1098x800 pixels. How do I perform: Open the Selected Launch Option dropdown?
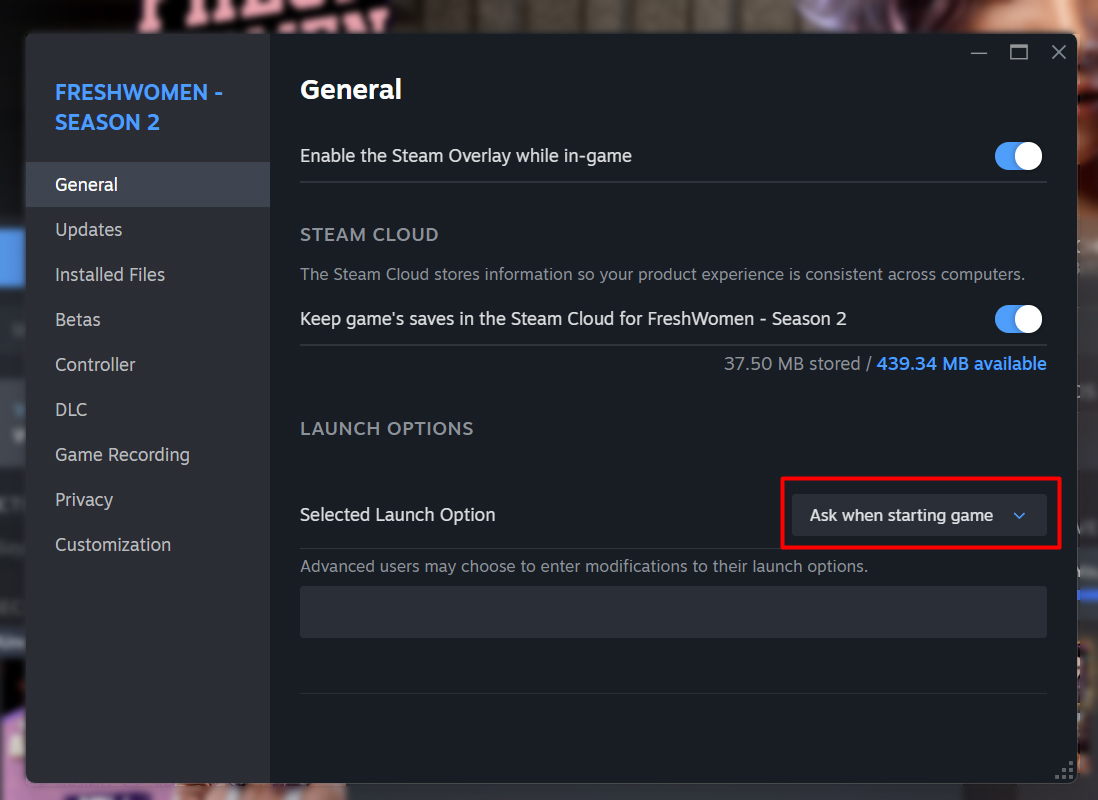(918, 516)
